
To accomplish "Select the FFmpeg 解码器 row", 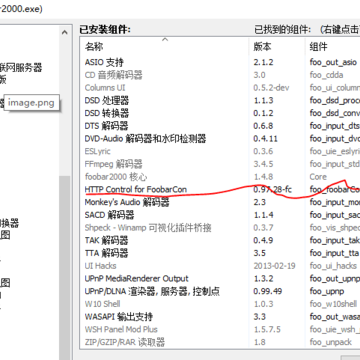I will tap(220, 164).
